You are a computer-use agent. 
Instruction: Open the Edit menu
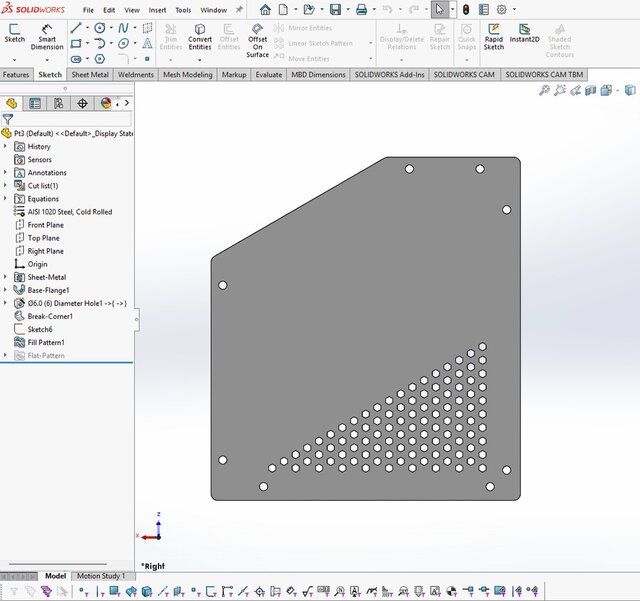click(x=109, y=10)
